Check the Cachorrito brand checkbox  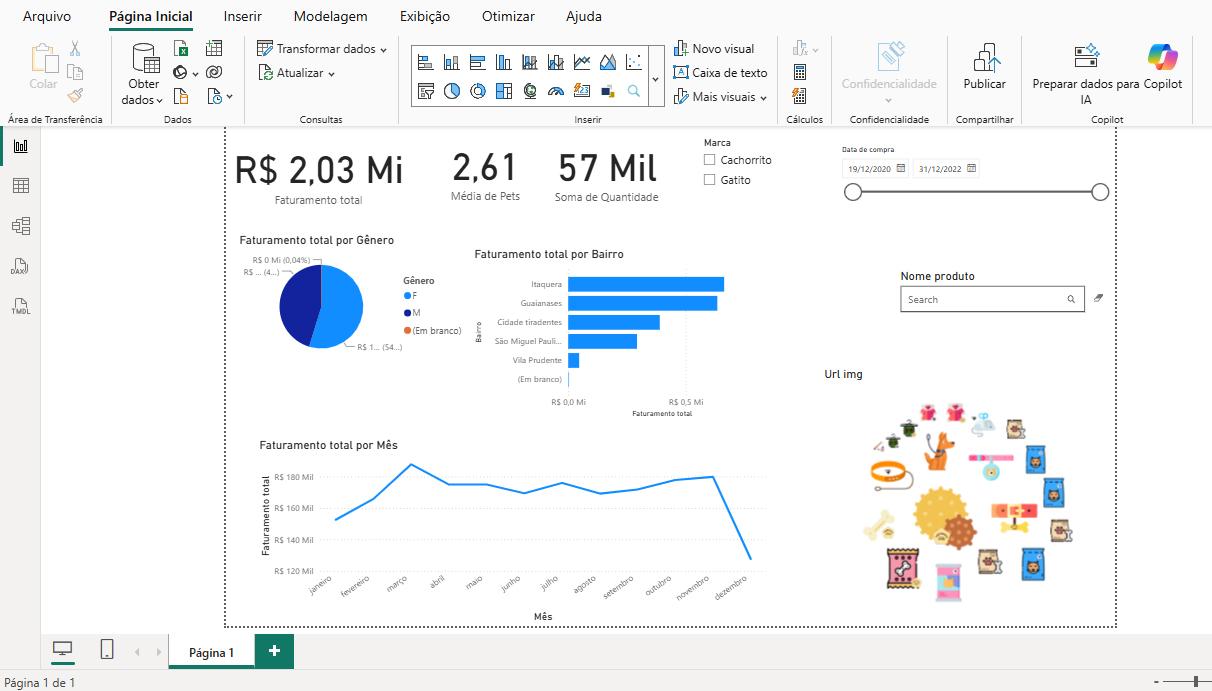710,160
